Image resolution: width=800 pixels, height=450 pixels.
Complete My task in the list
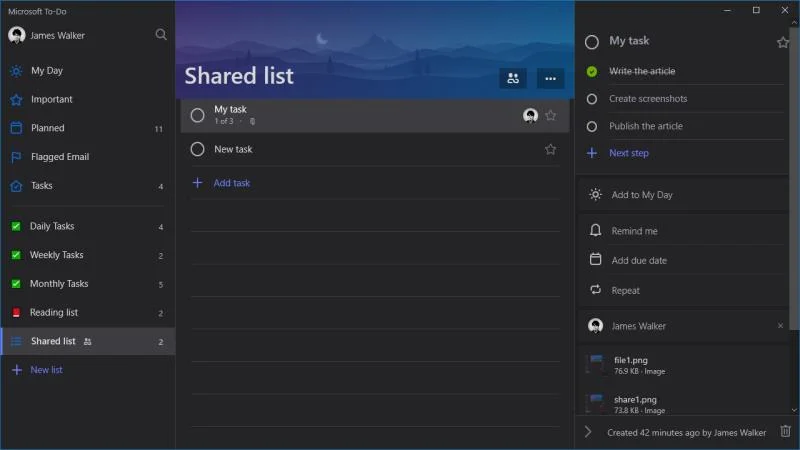197,115
